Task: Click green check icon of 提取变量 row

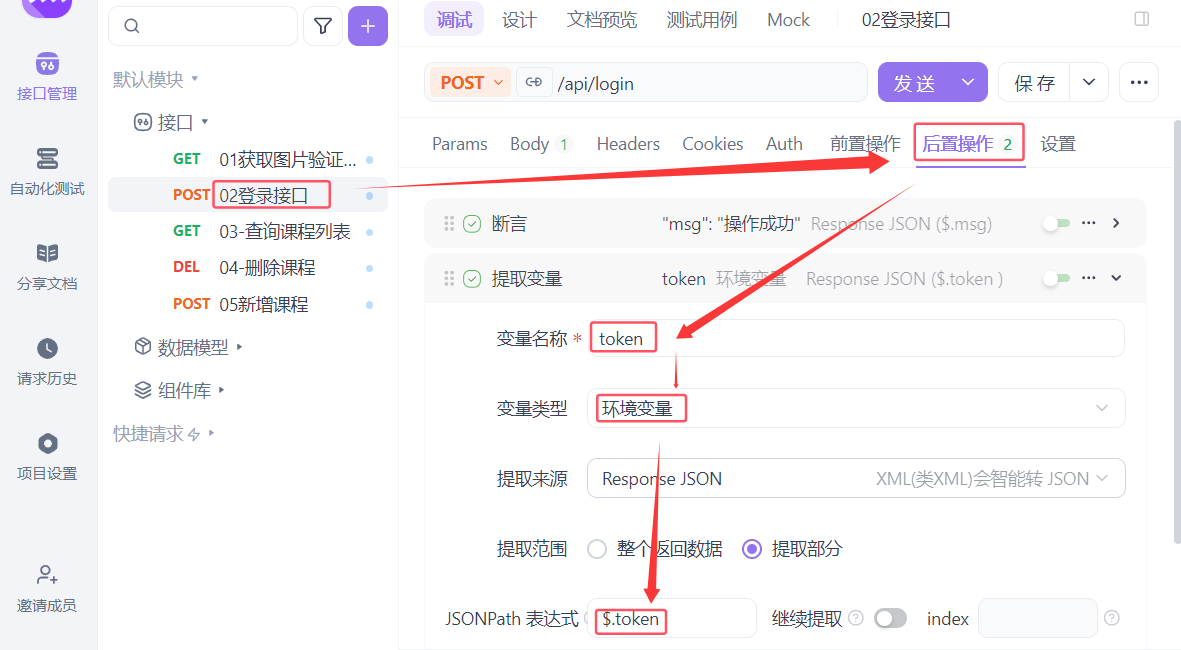Action: 472,279
